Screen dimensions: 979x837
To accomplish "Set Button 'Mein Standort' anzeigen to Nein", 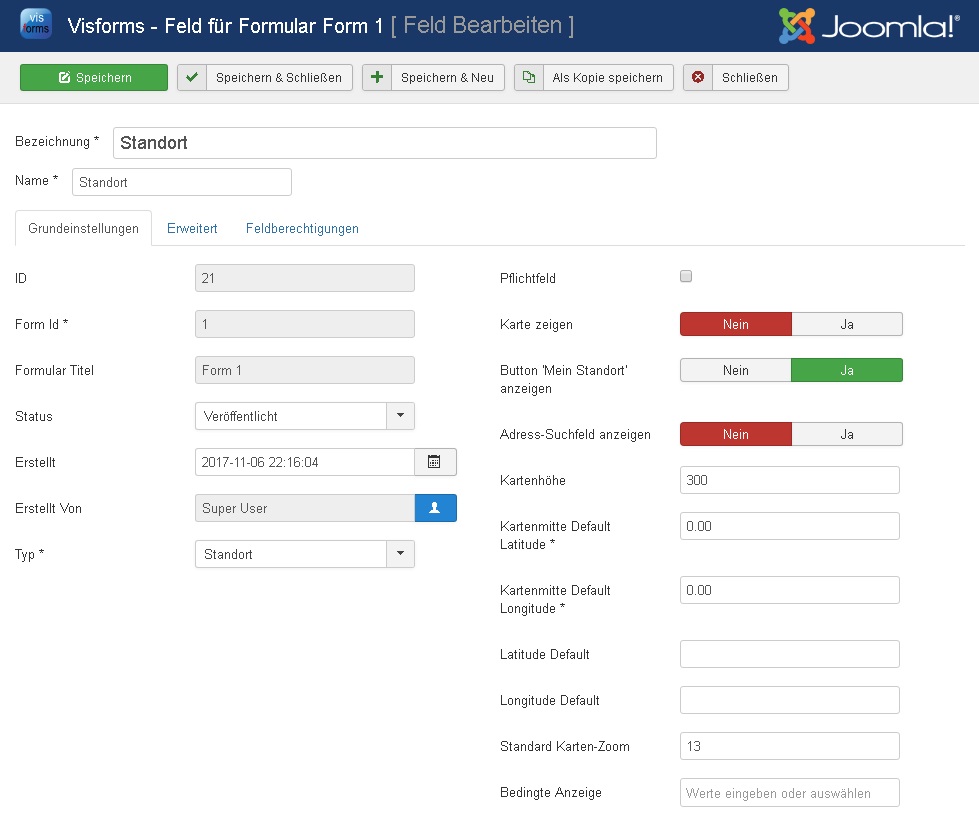I will 736,370.
